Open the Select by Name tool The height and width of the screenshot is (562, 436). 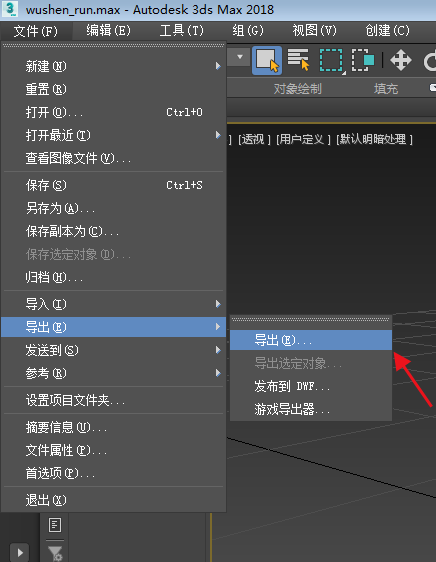pyautogui.click(x=298, y=59)
